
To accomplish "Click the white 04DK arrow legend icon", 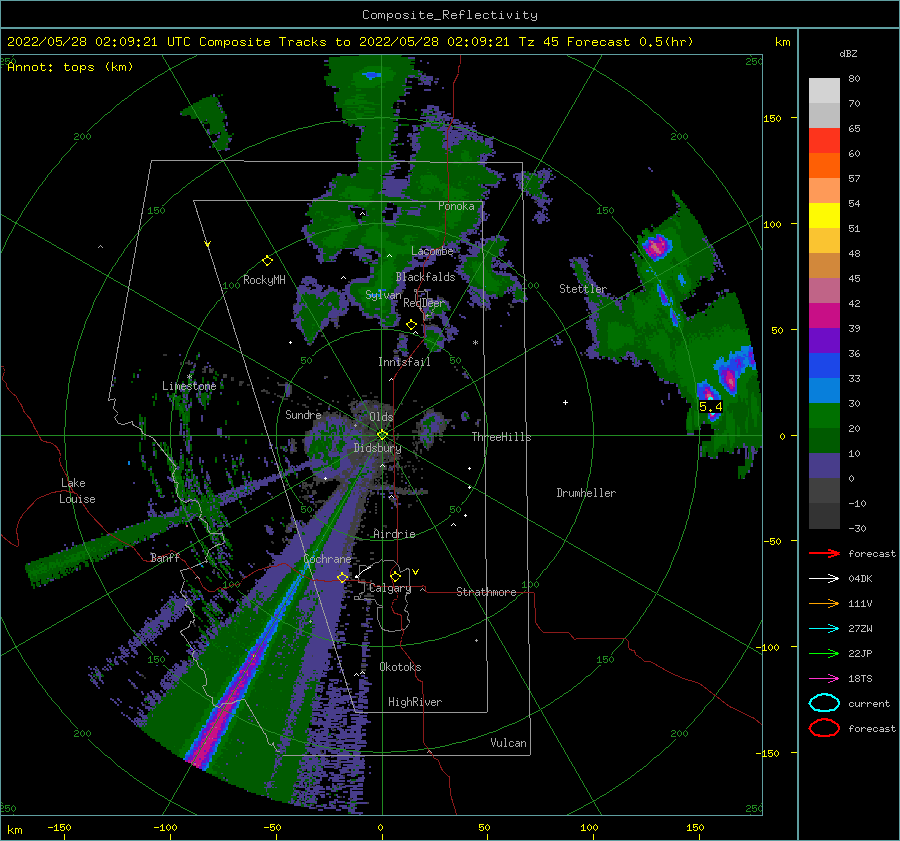I will pos(824,578).
